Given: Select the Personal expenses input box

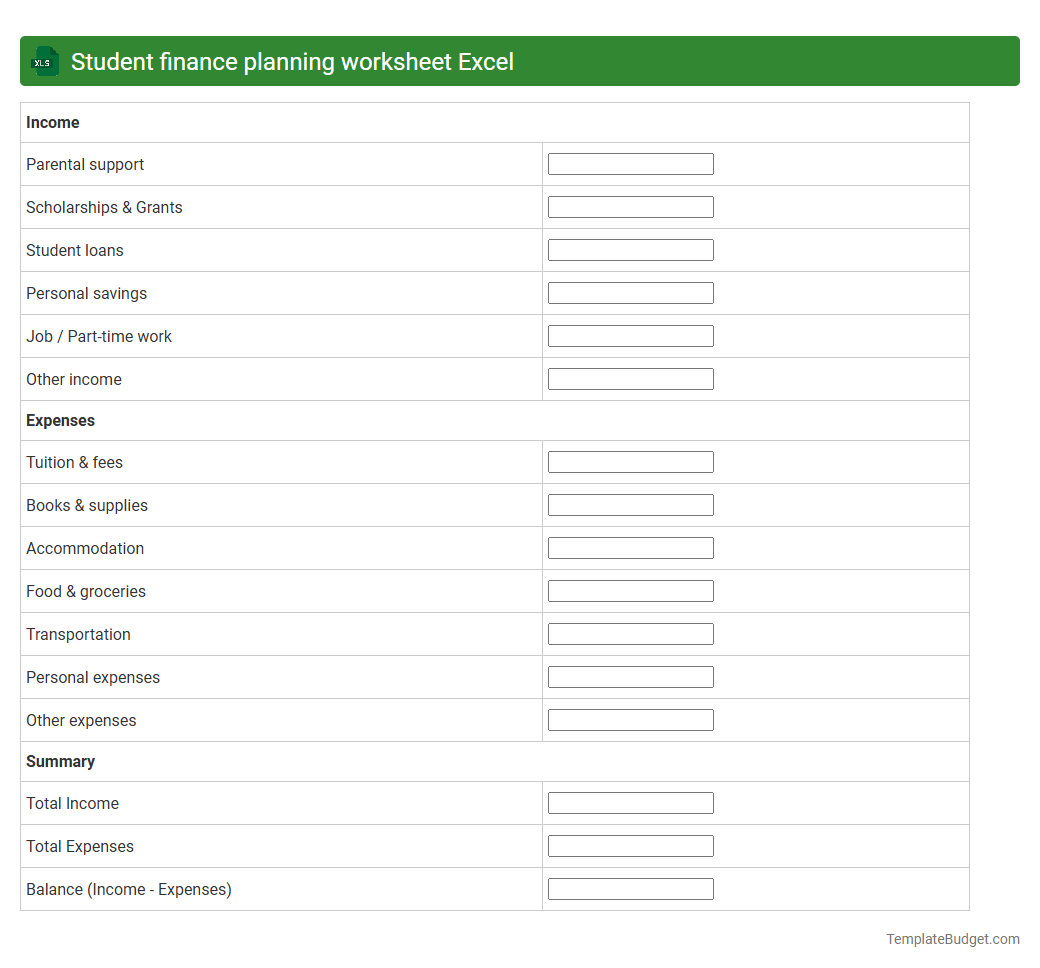Looking at the screenshot, I should click(x=630, y=676).
